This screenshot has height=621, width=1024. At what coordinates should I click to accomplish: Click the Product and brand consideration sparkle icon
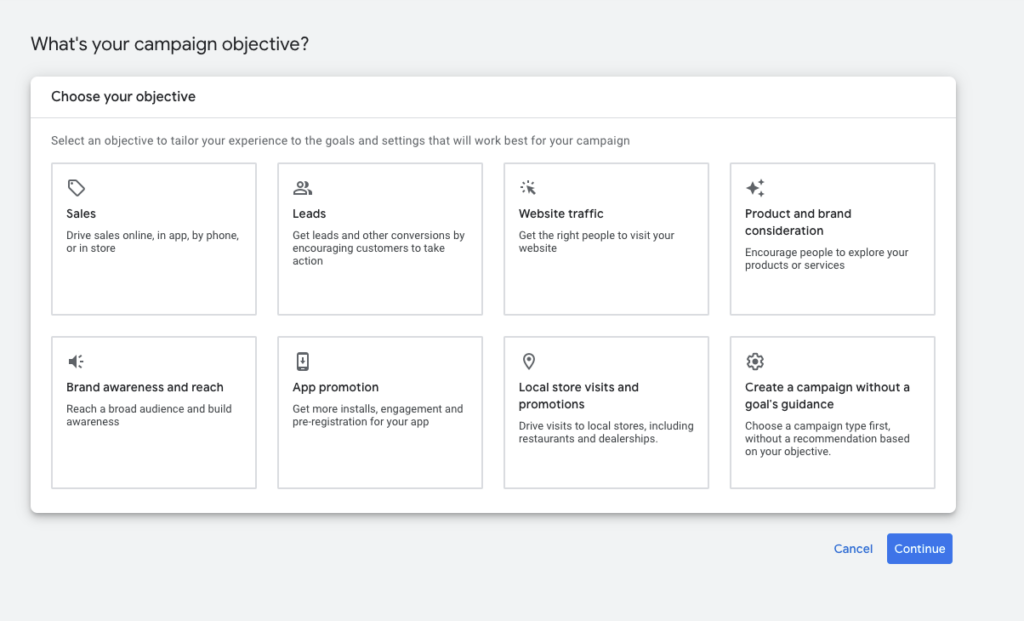point(755,186)
